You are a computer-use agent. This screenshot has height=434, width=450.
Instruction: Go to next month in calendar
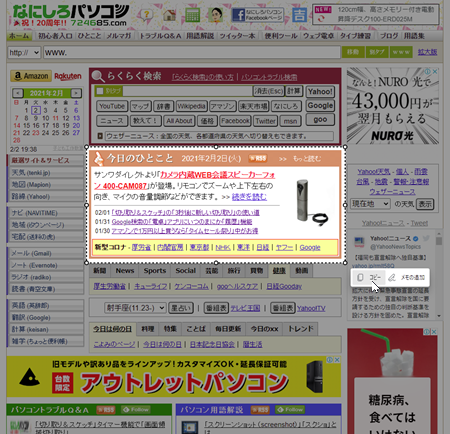coord(76,93)
